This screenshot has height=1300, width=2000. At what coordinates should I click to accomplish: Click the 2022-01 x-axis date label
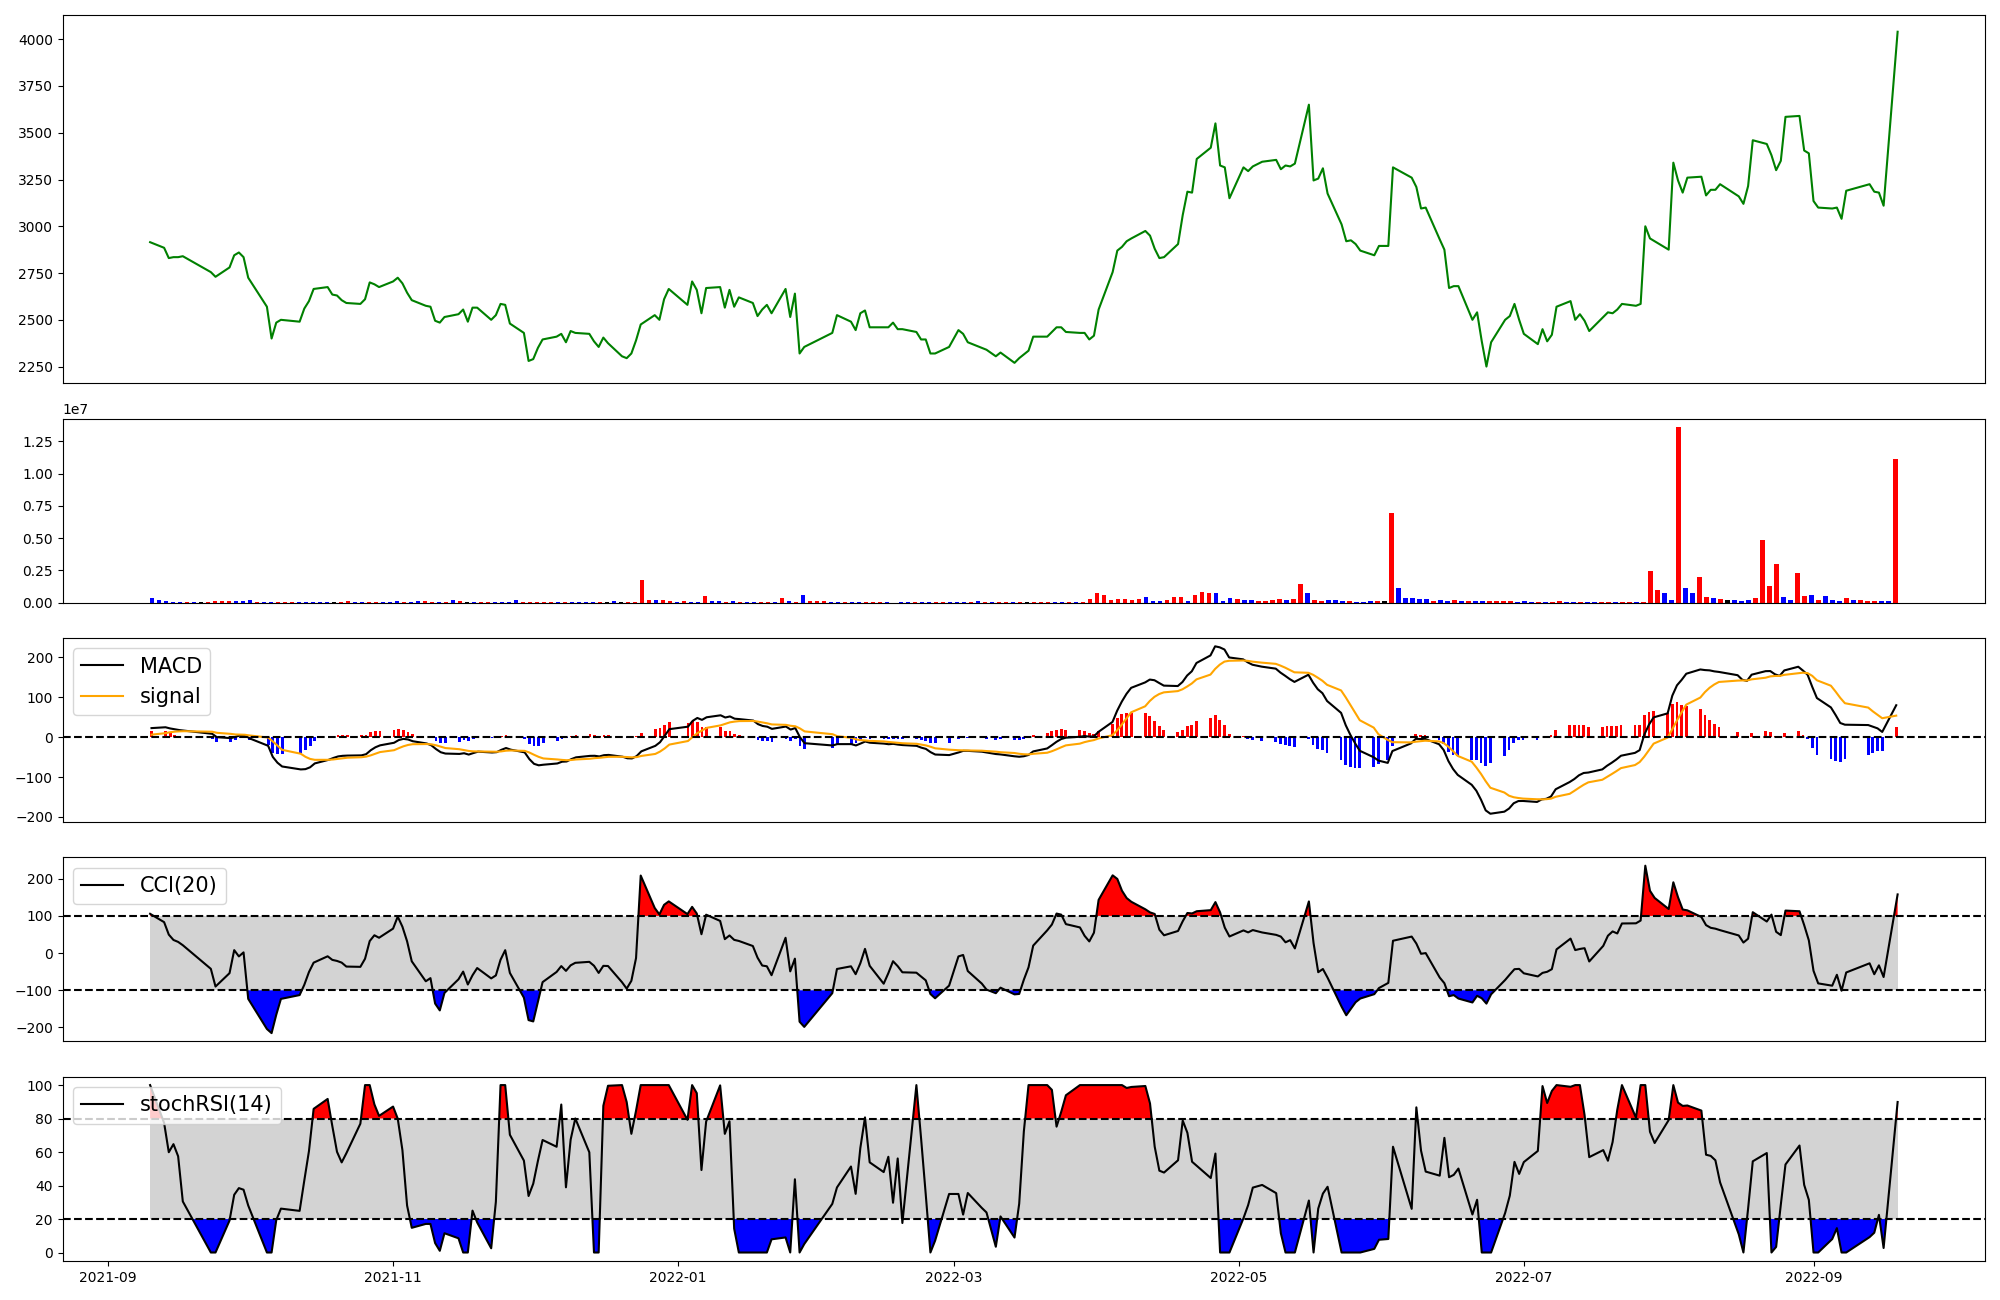678,1277
